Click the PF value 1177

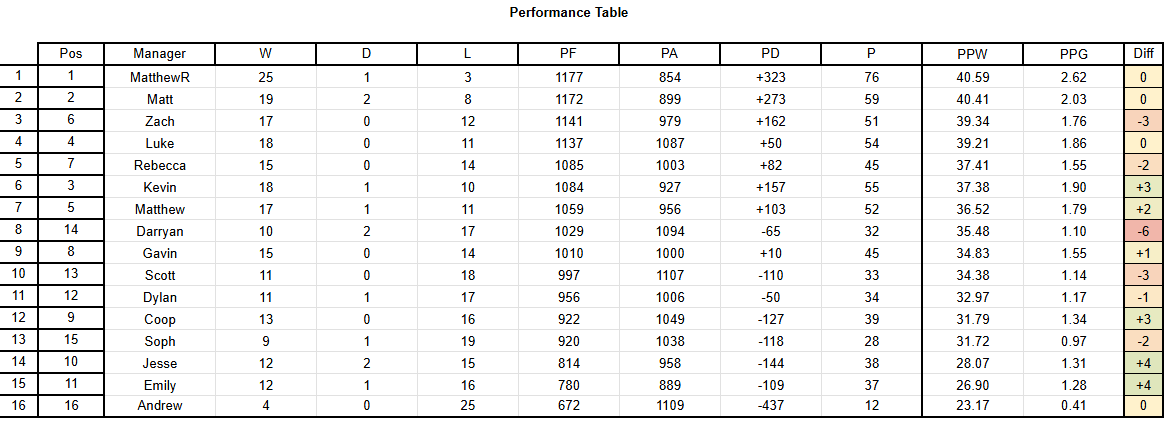coord(568,77)
